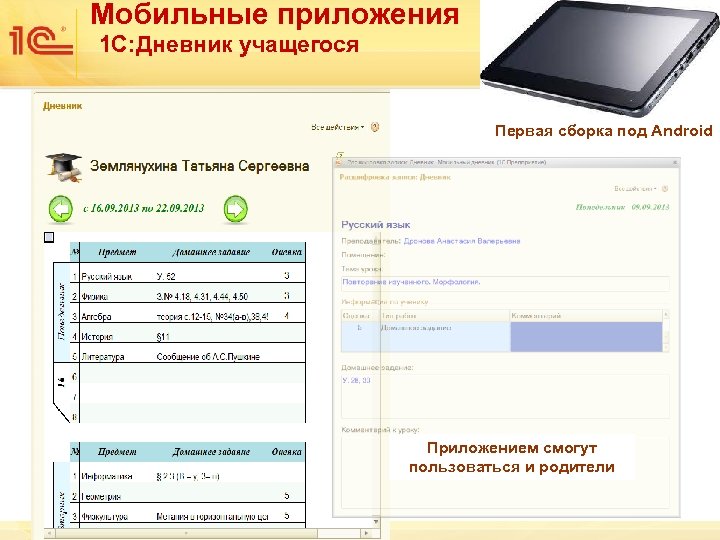Click the date "Понедельник 09.09.2013"
This screenshot has width=720, height=540.
coord(622,207)
